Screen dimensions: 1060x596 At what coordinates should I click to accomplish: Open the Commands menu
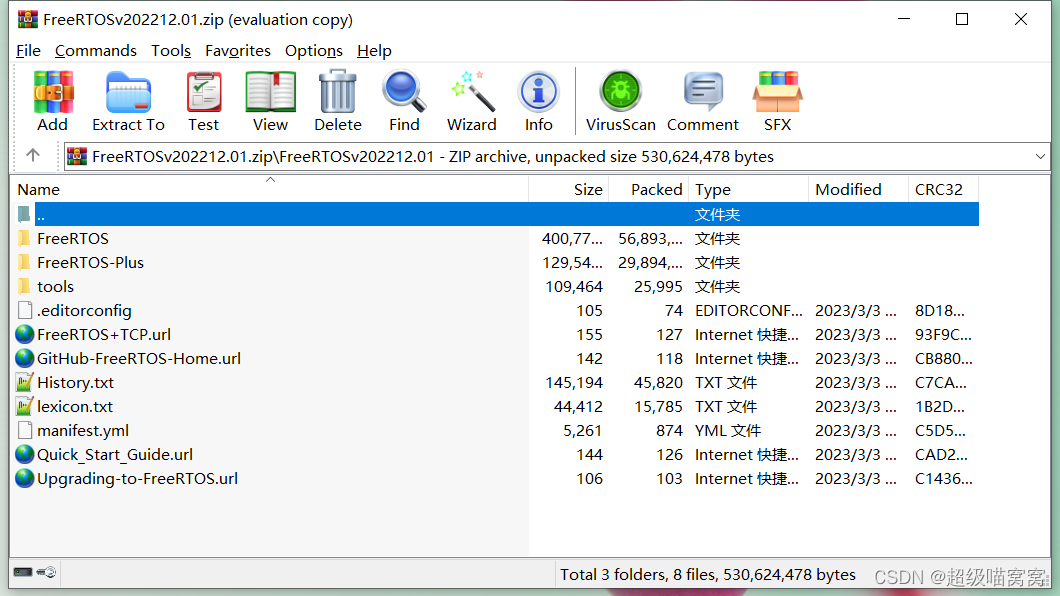(x=96, y=51)
